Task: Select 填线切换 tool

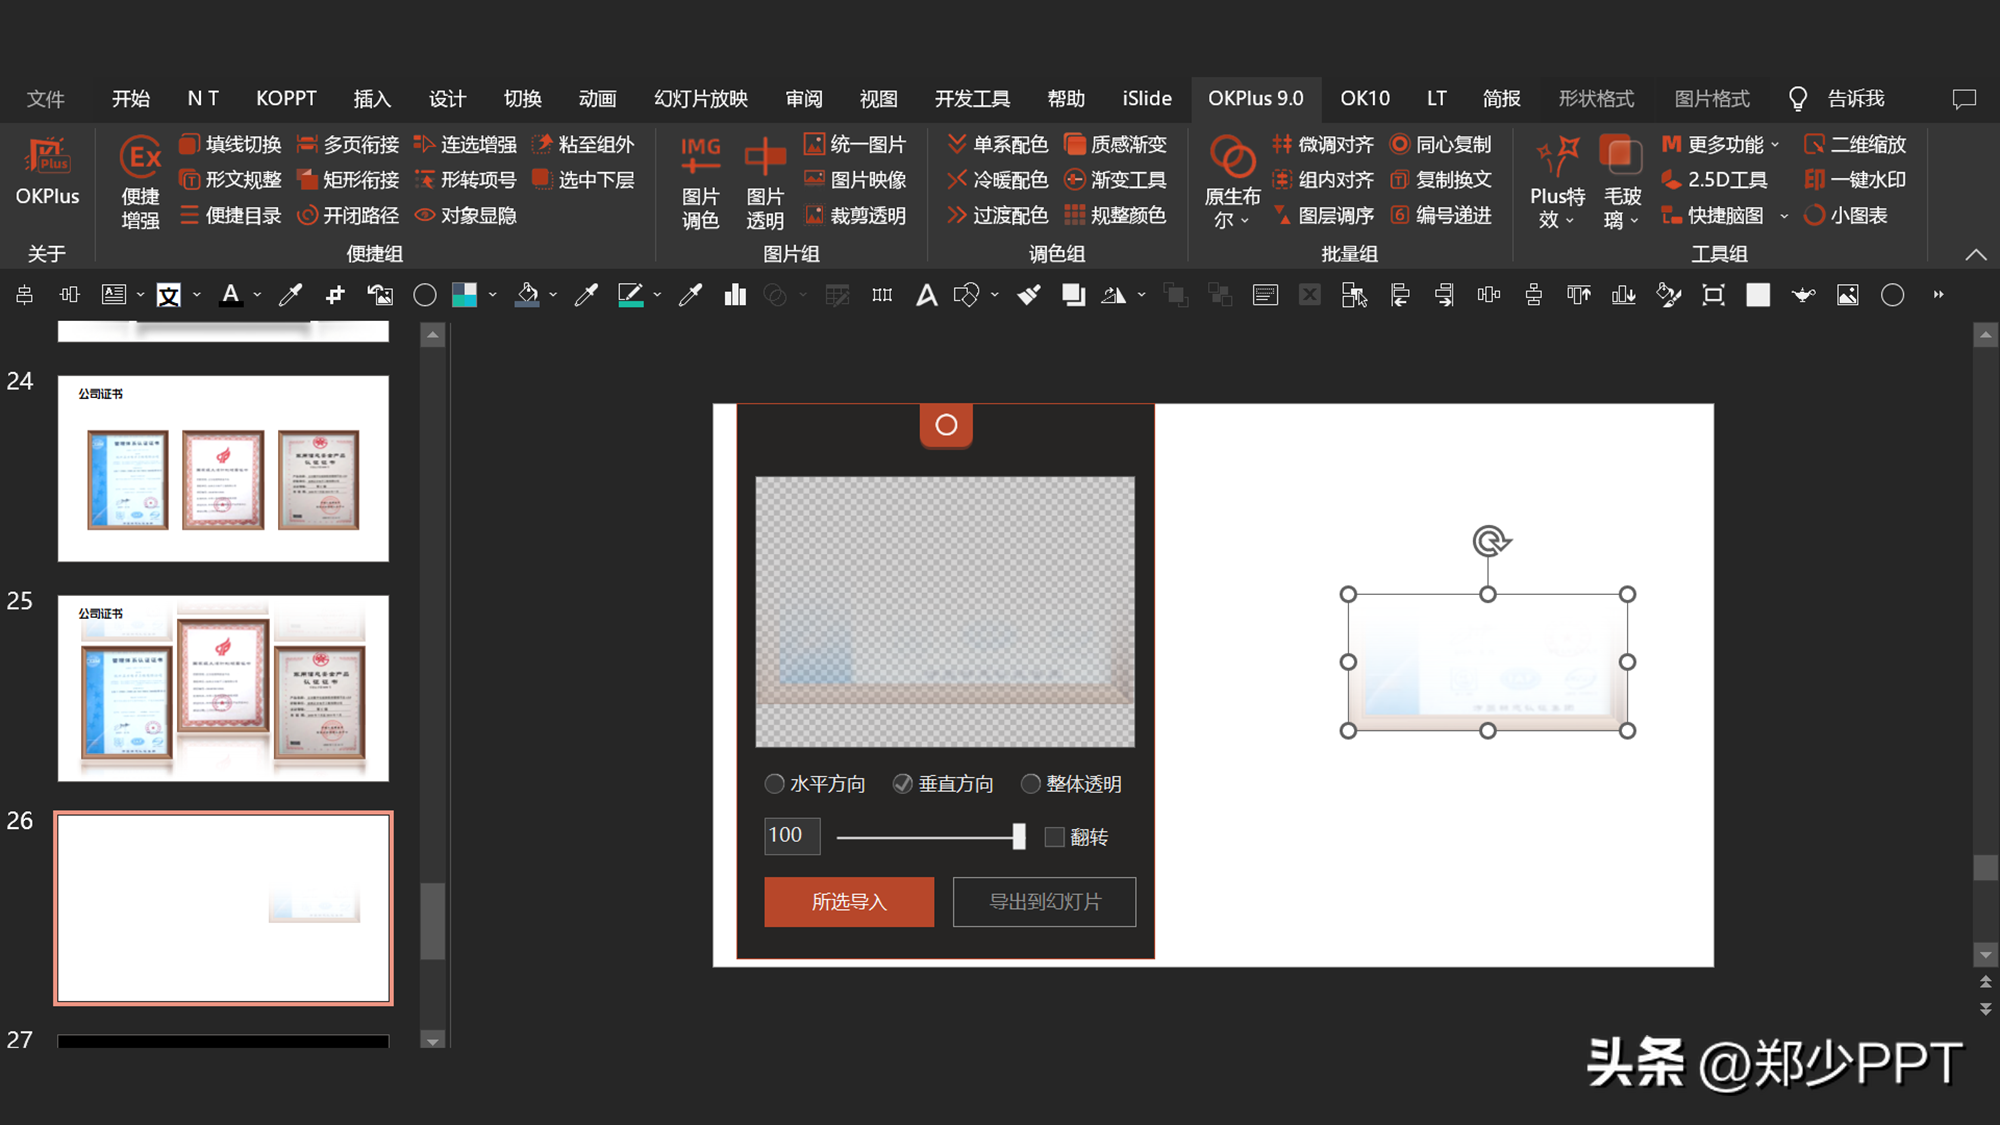Action: (x=231, y=145)
